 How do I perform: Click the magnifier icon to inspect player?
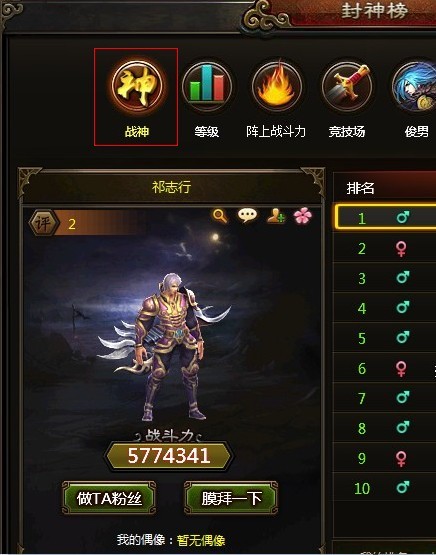(x=220, y=215)
